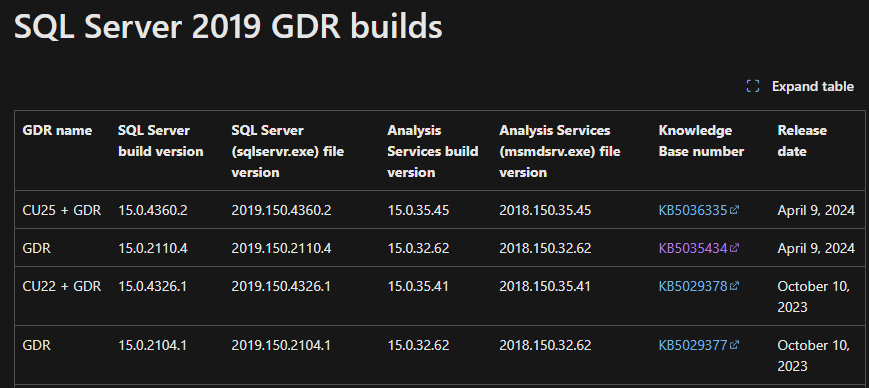
Task: Select 15.0.32.62 in the KB5029377 row
Action: (418, 345)
